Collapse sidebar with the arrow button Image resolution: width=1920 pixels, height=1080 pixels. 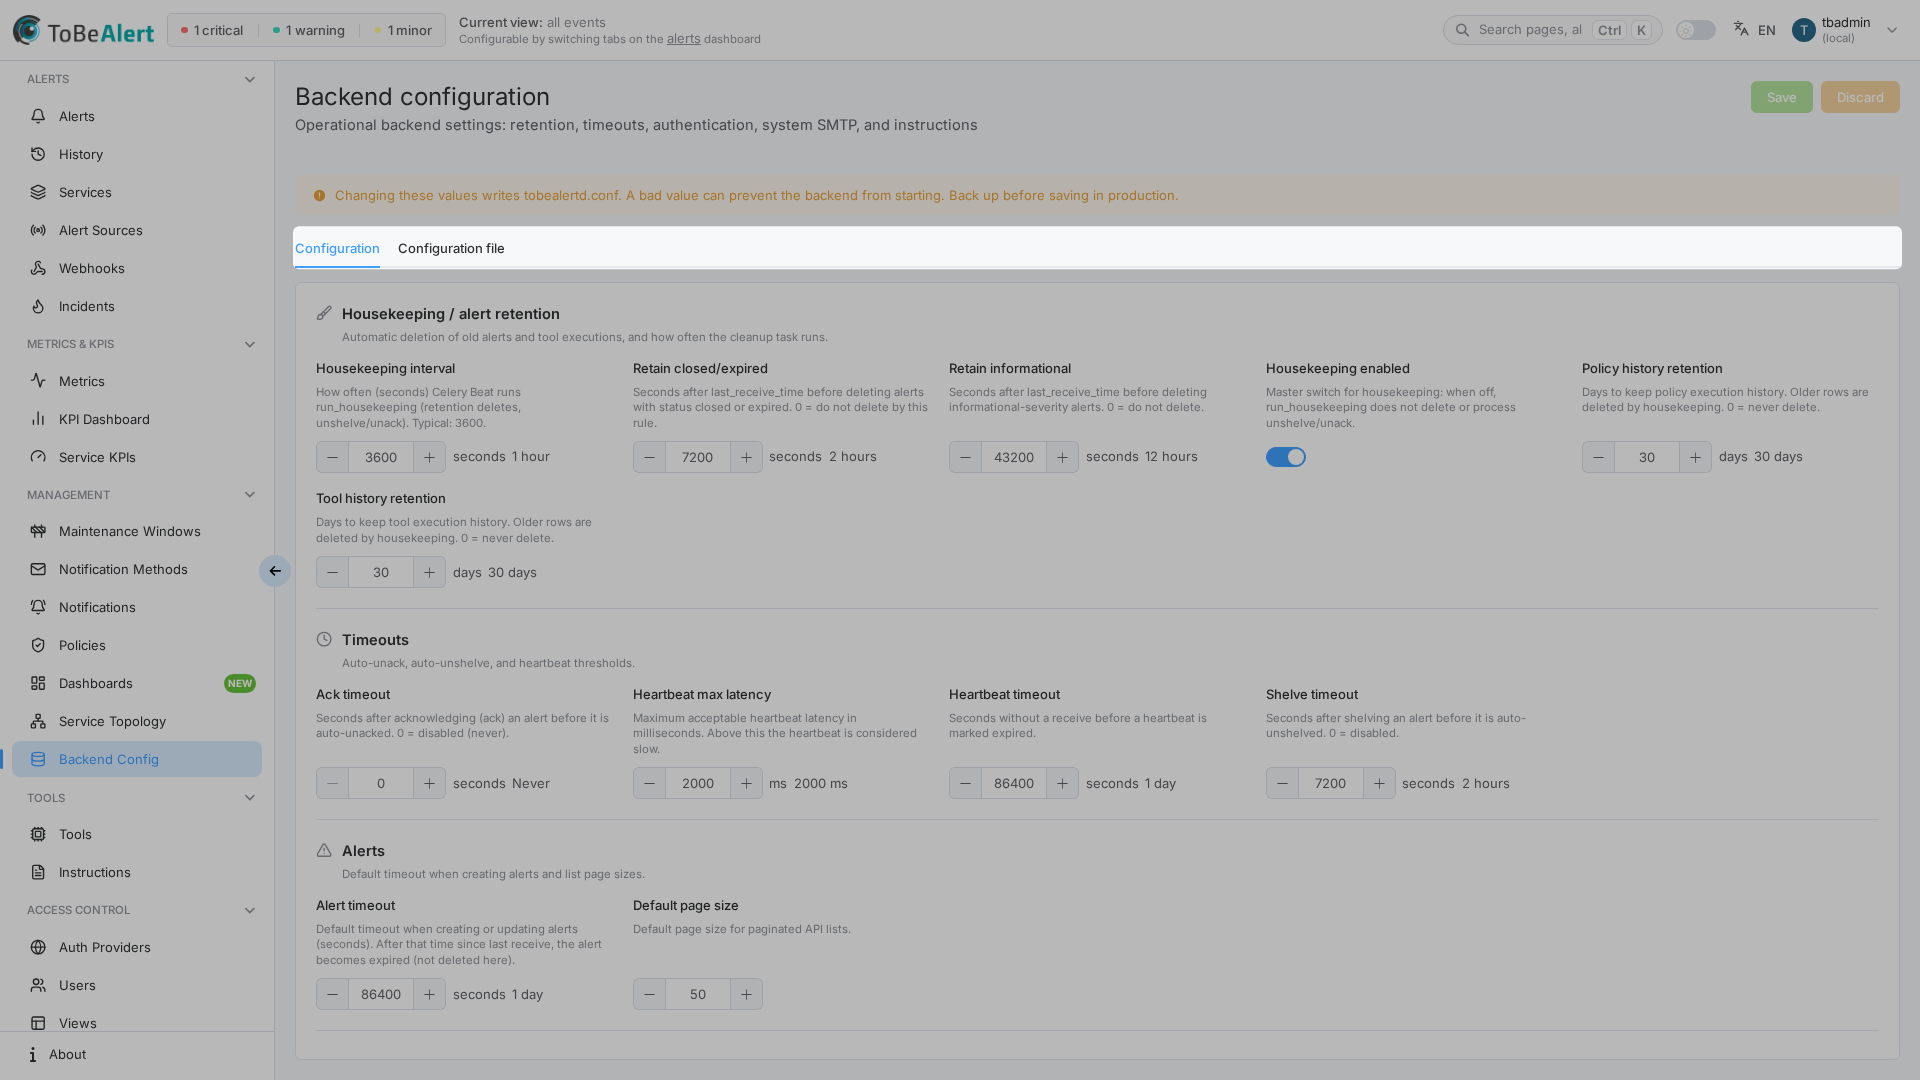[x=275, y=571]
